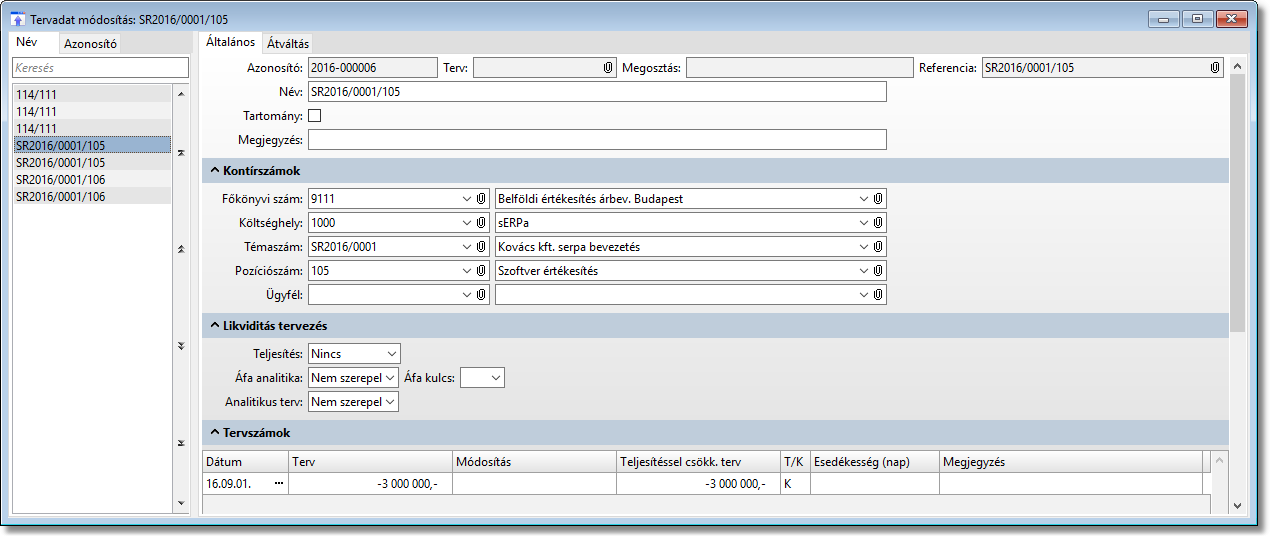
Task: Click the empty Megosztás field
Action: click(x=799, y=68)
